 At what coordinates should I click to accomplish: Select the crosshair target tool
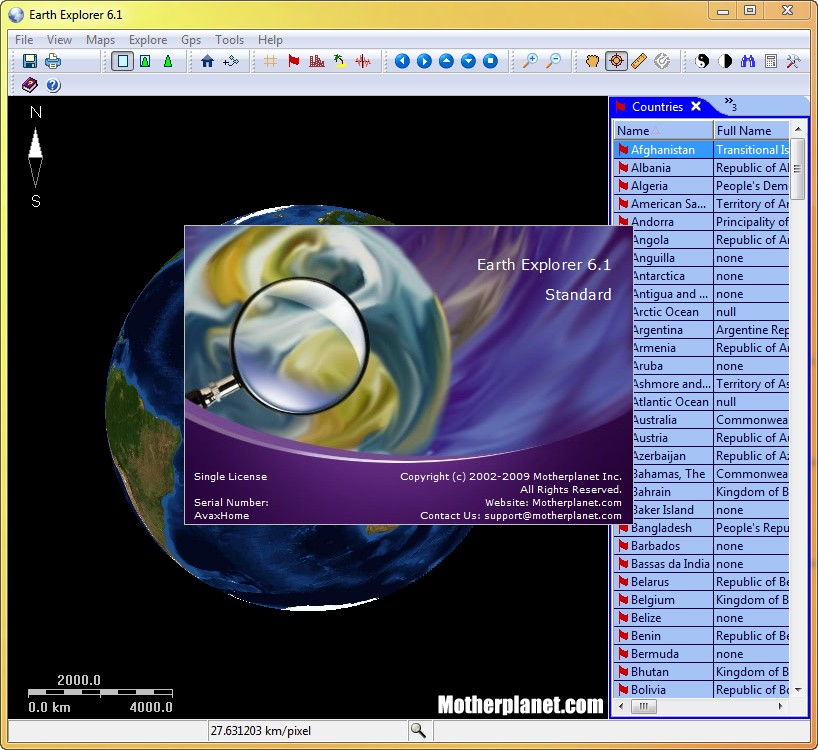pos(616,61)
